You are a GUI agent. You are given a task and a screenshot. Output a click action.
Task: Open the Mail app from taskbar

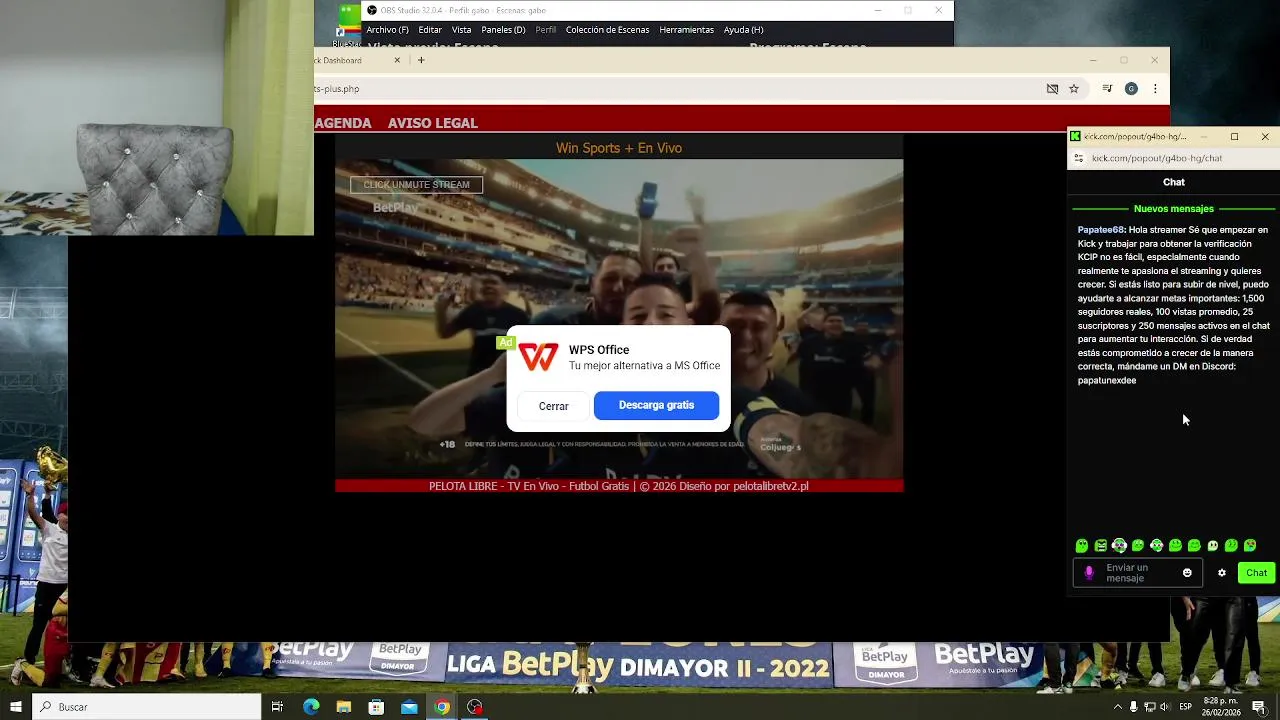pos(409,707)
